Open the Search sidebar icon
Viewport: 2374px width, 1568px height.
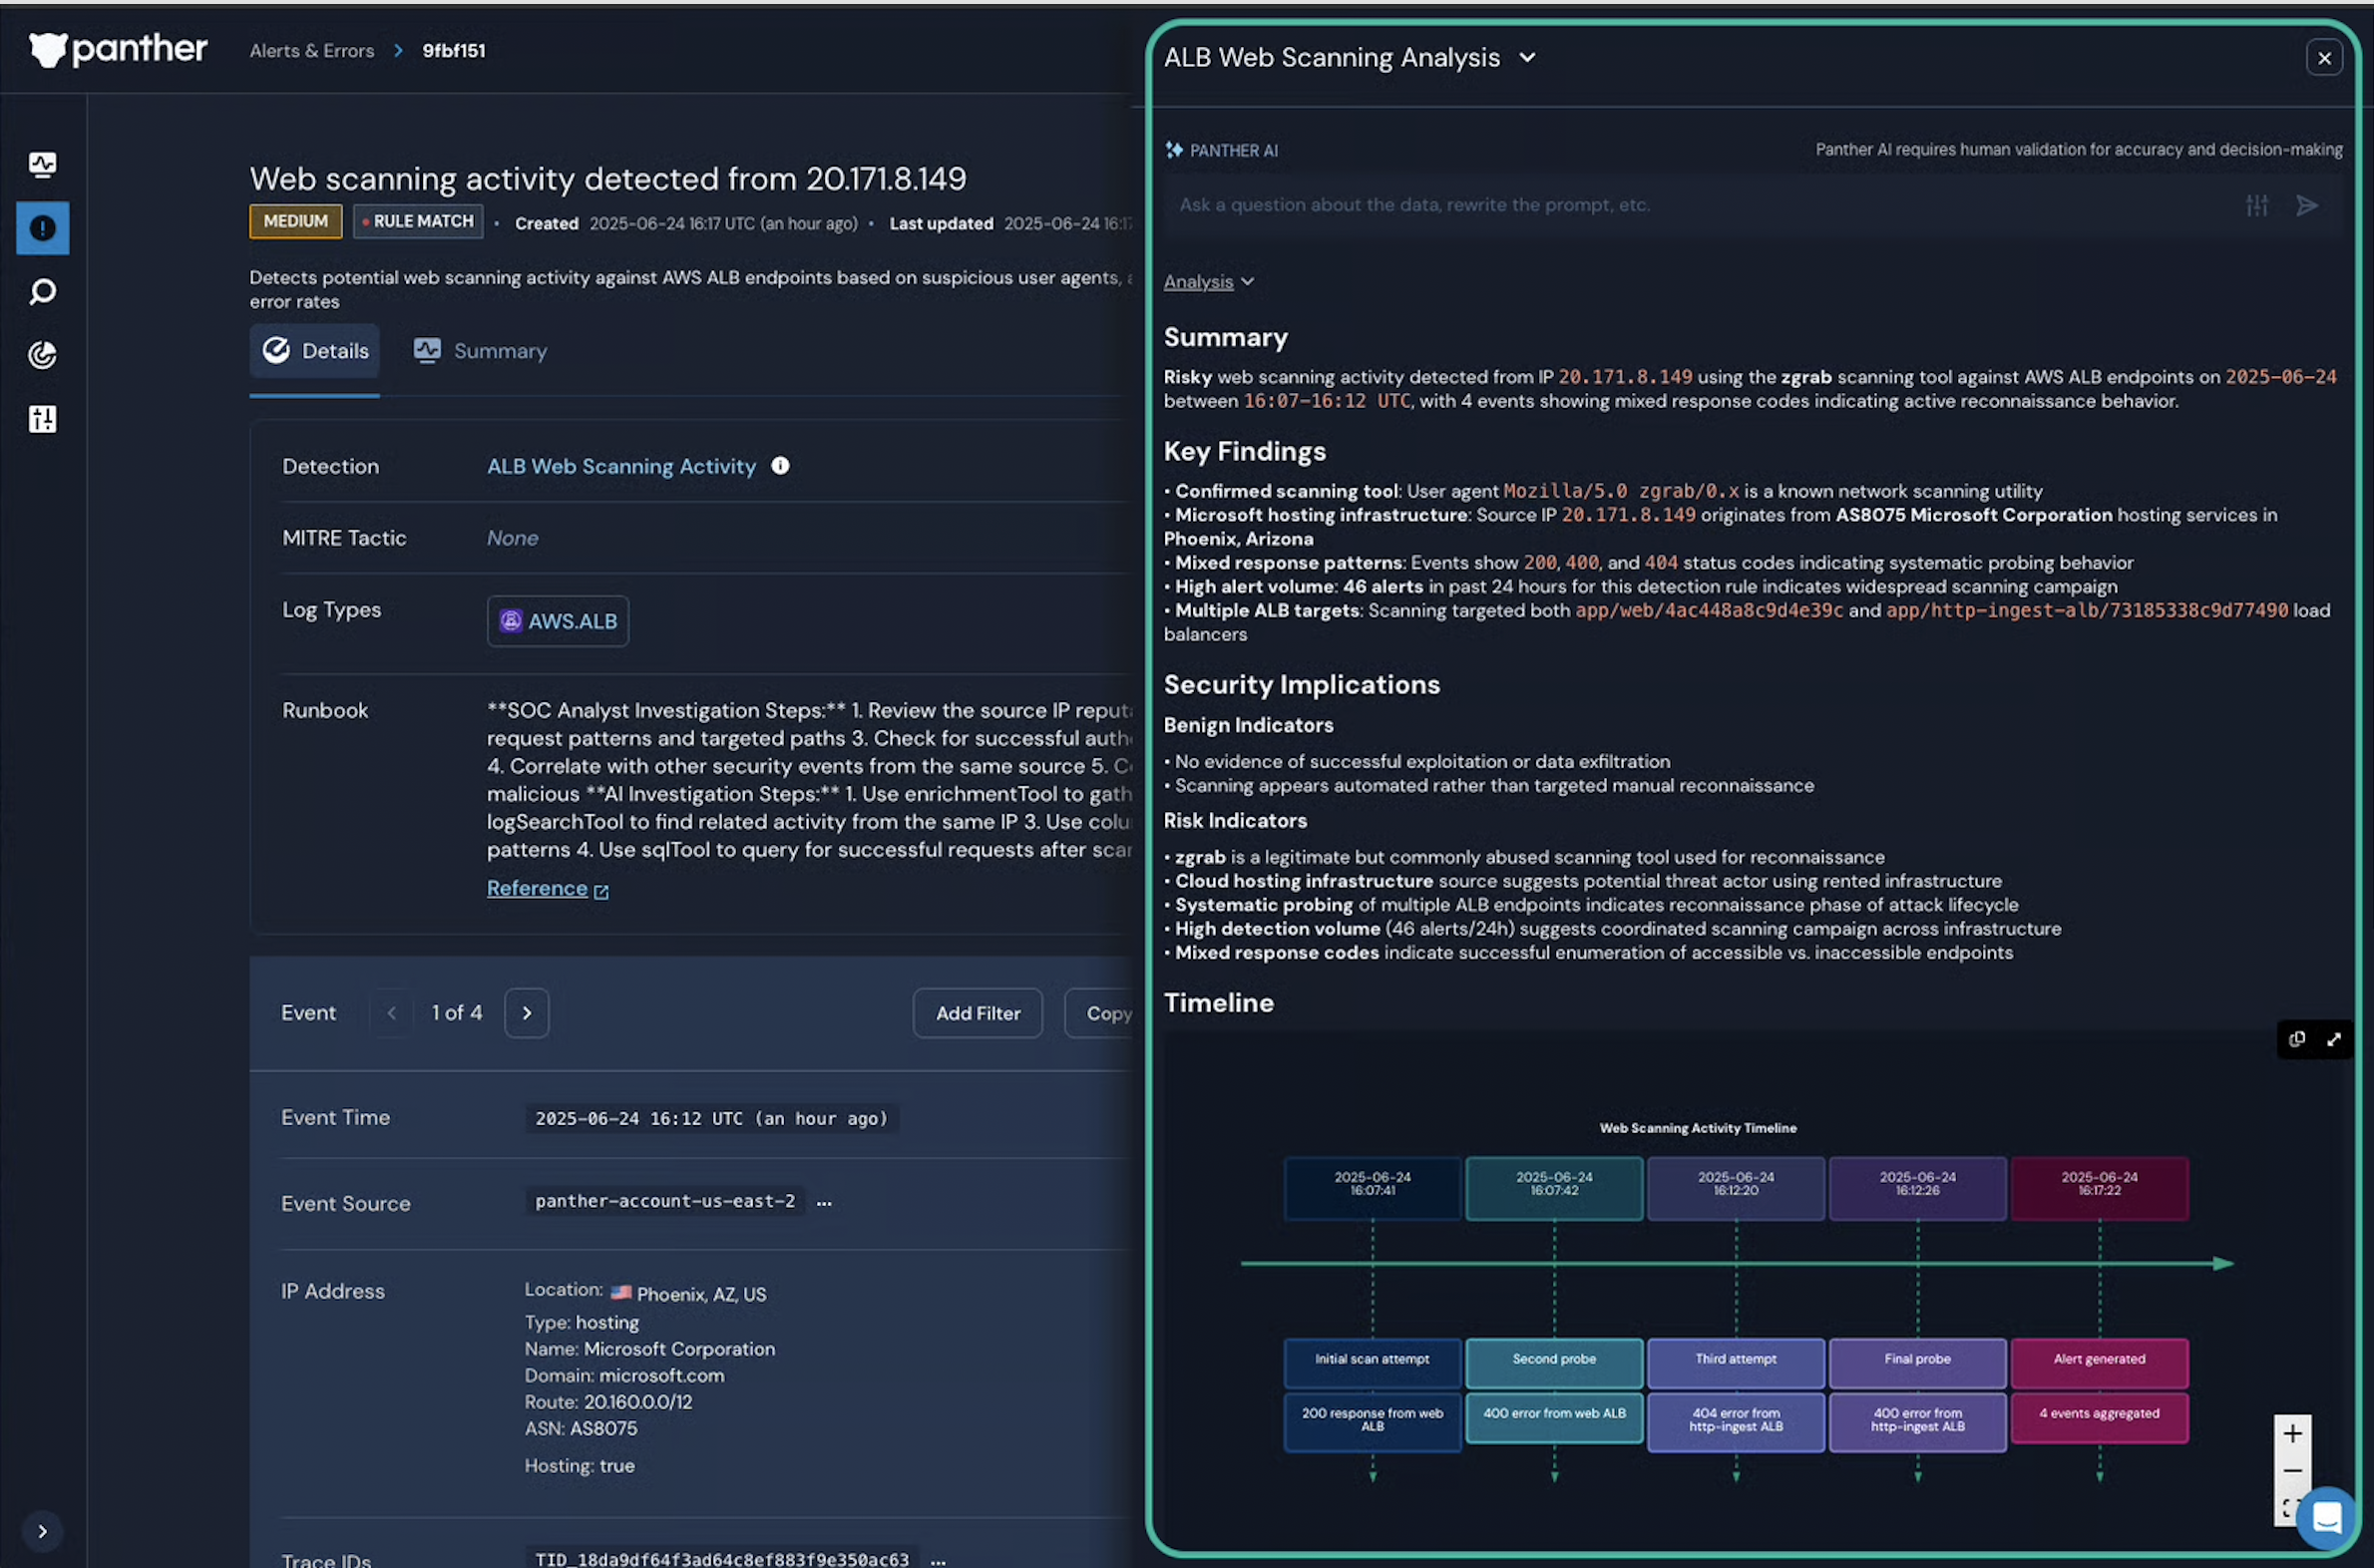42,292
